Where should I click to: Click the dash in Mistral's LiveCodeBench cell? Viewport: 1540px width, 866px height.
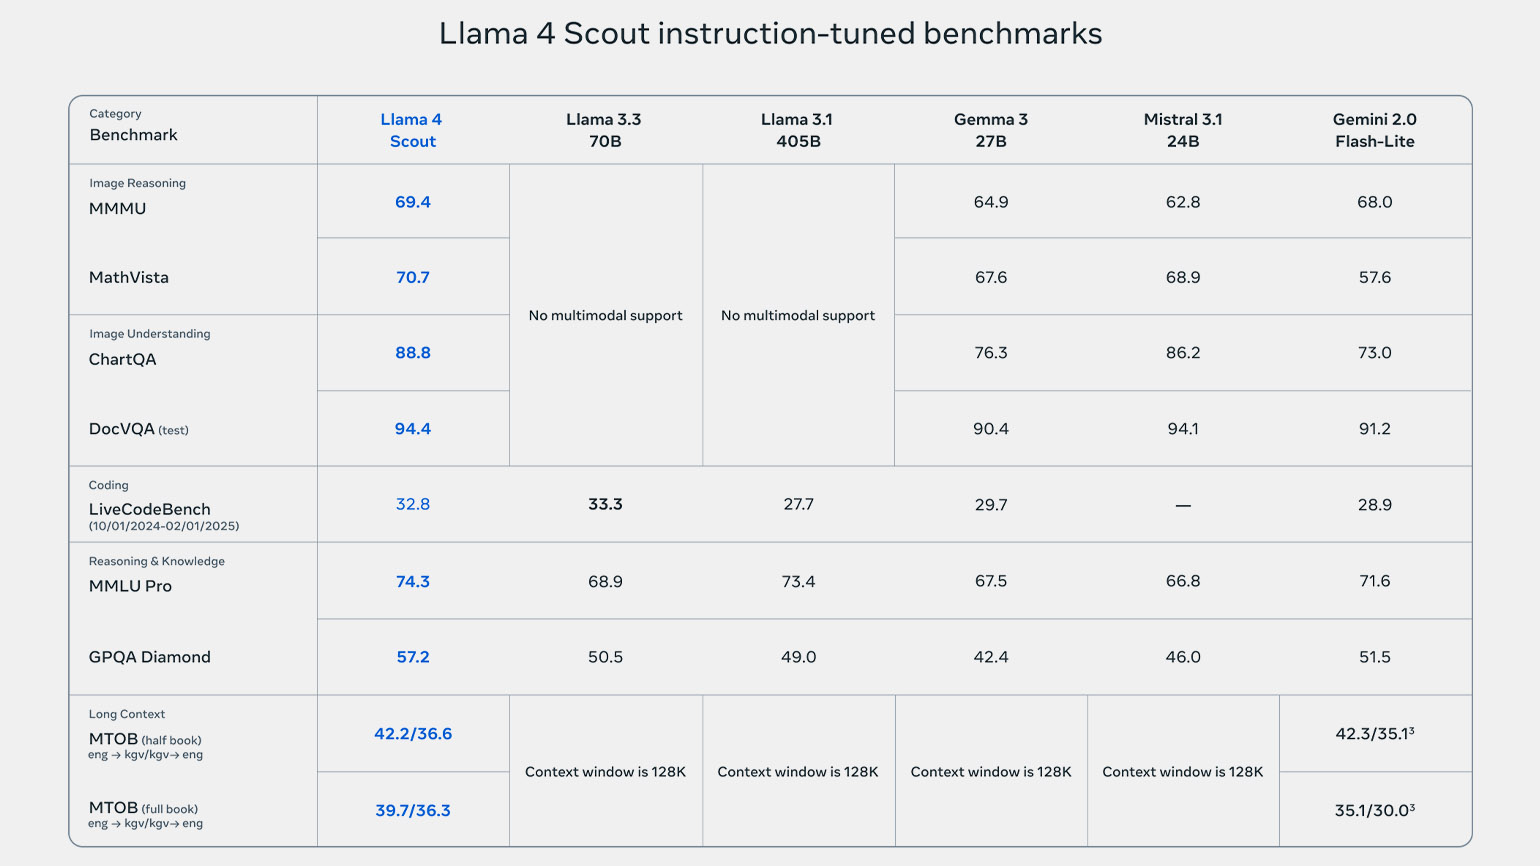1182,506
